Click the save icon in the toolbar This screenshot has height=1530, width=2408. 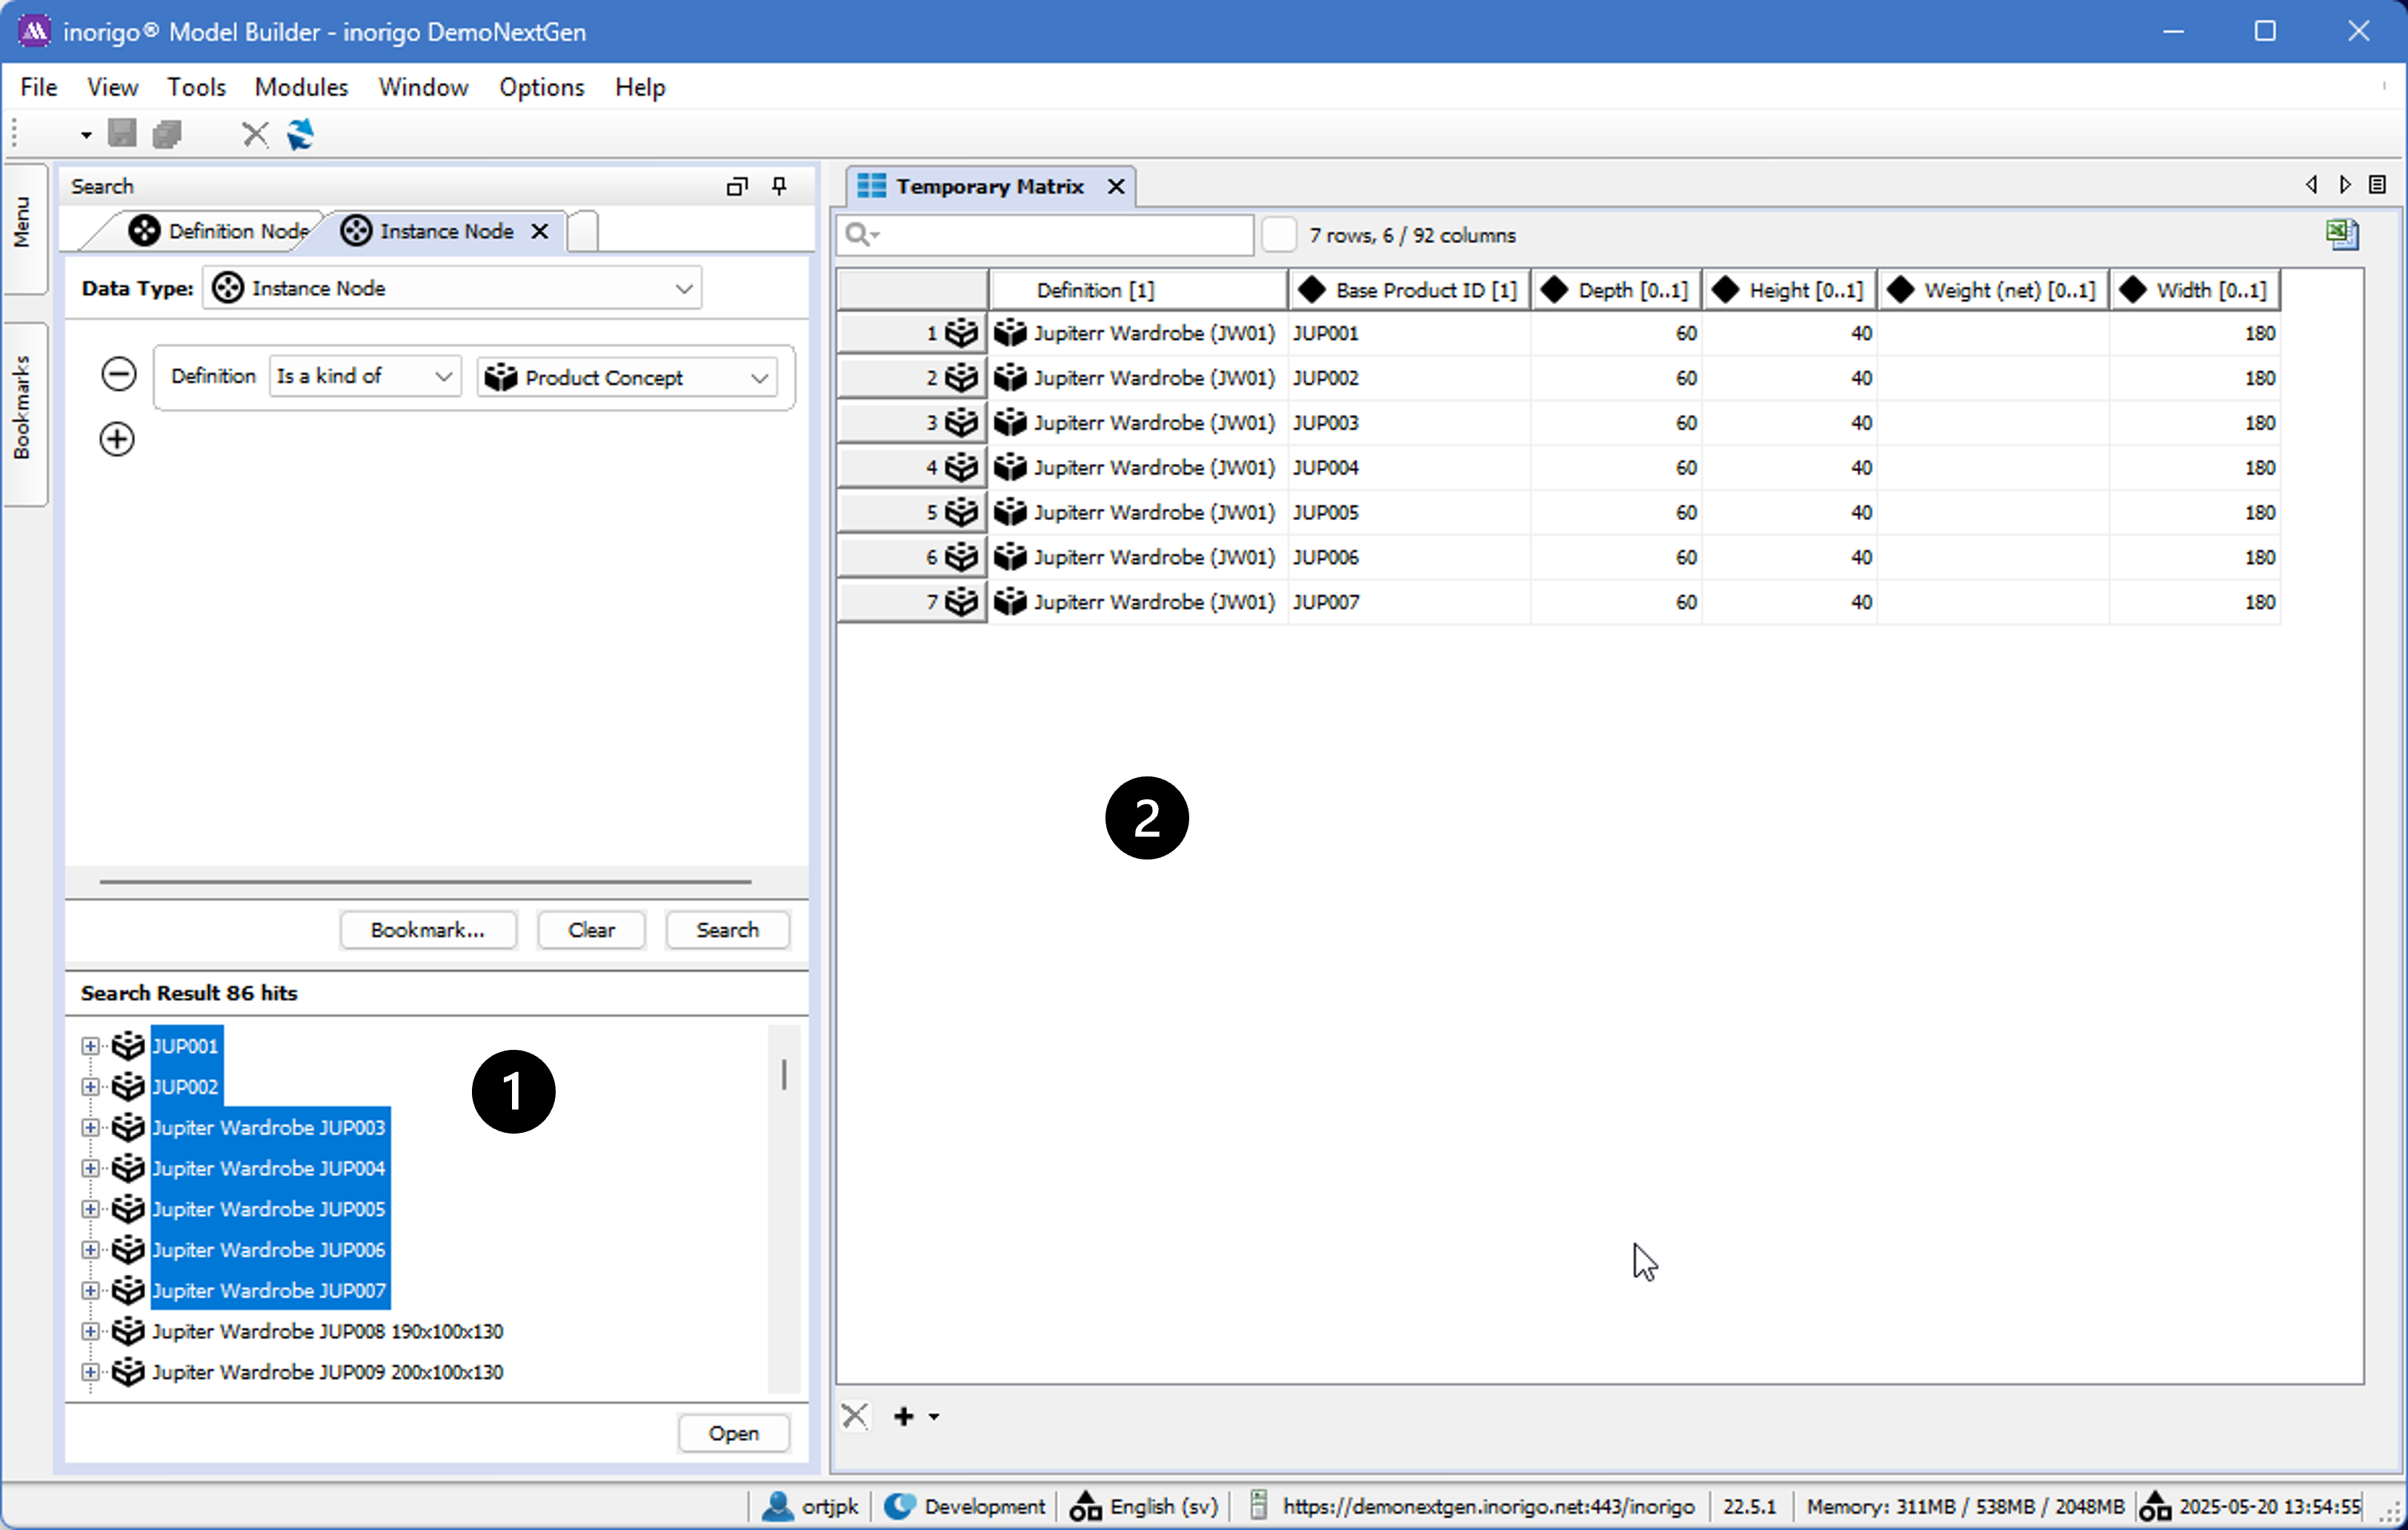coord(122,134)
